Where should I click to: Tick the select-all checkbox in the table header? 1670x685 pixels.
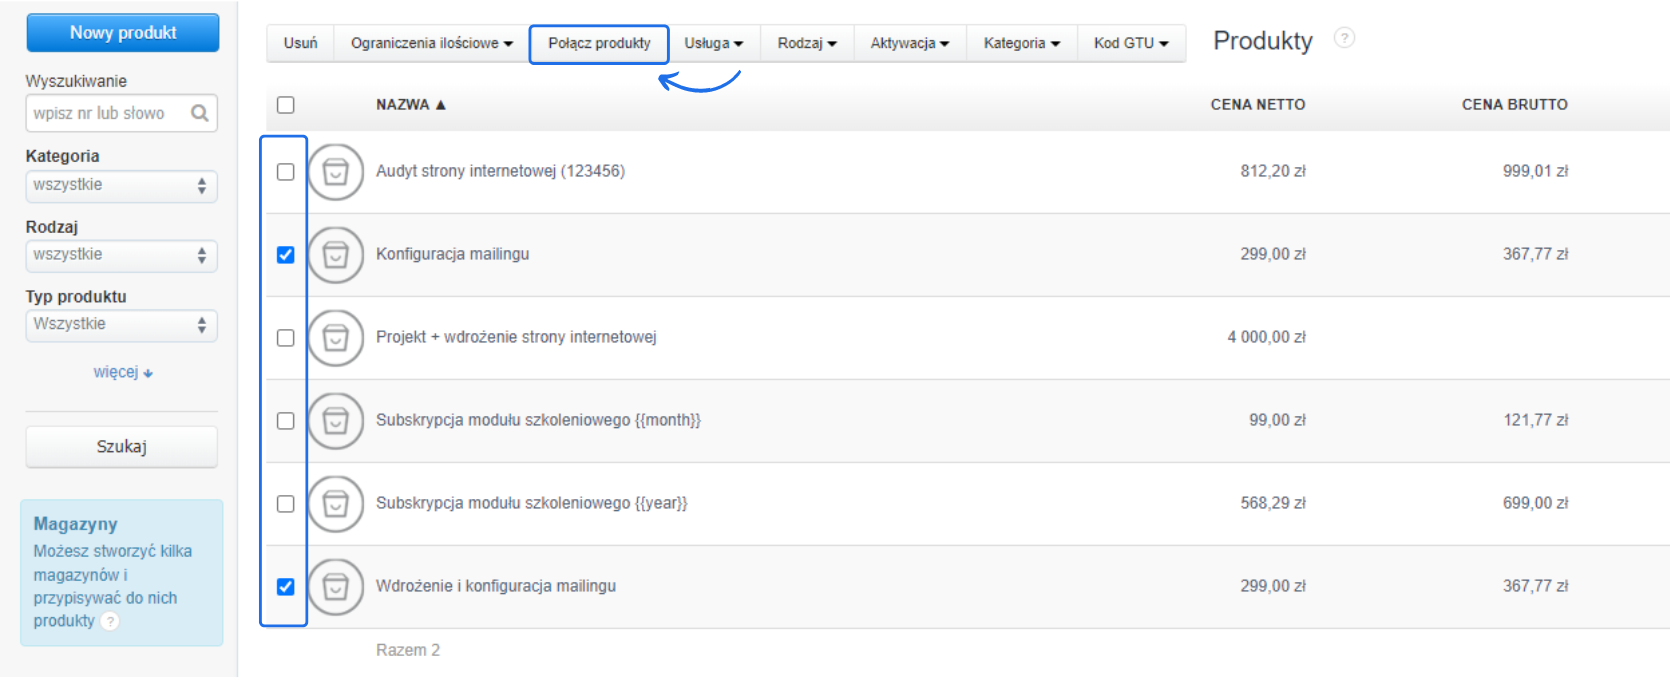pyautogui.click(x=286, y=105)
